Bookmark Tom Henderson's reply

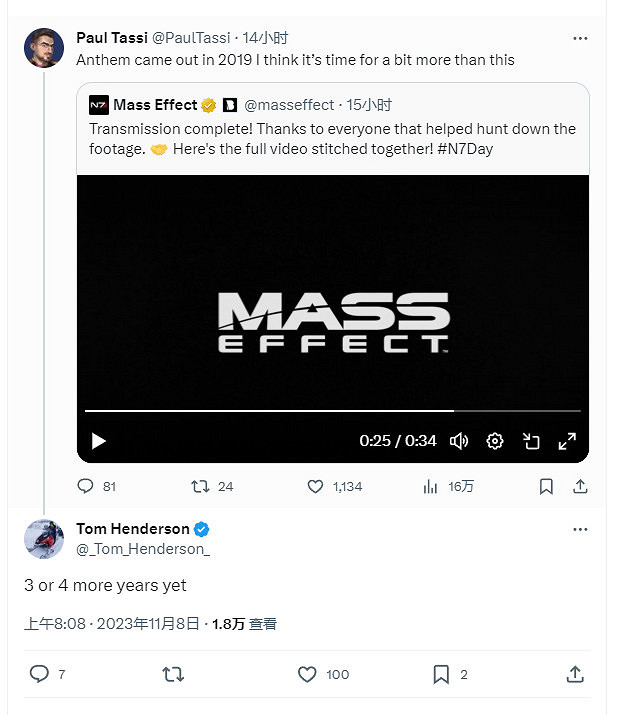click(x=441, y=675)
